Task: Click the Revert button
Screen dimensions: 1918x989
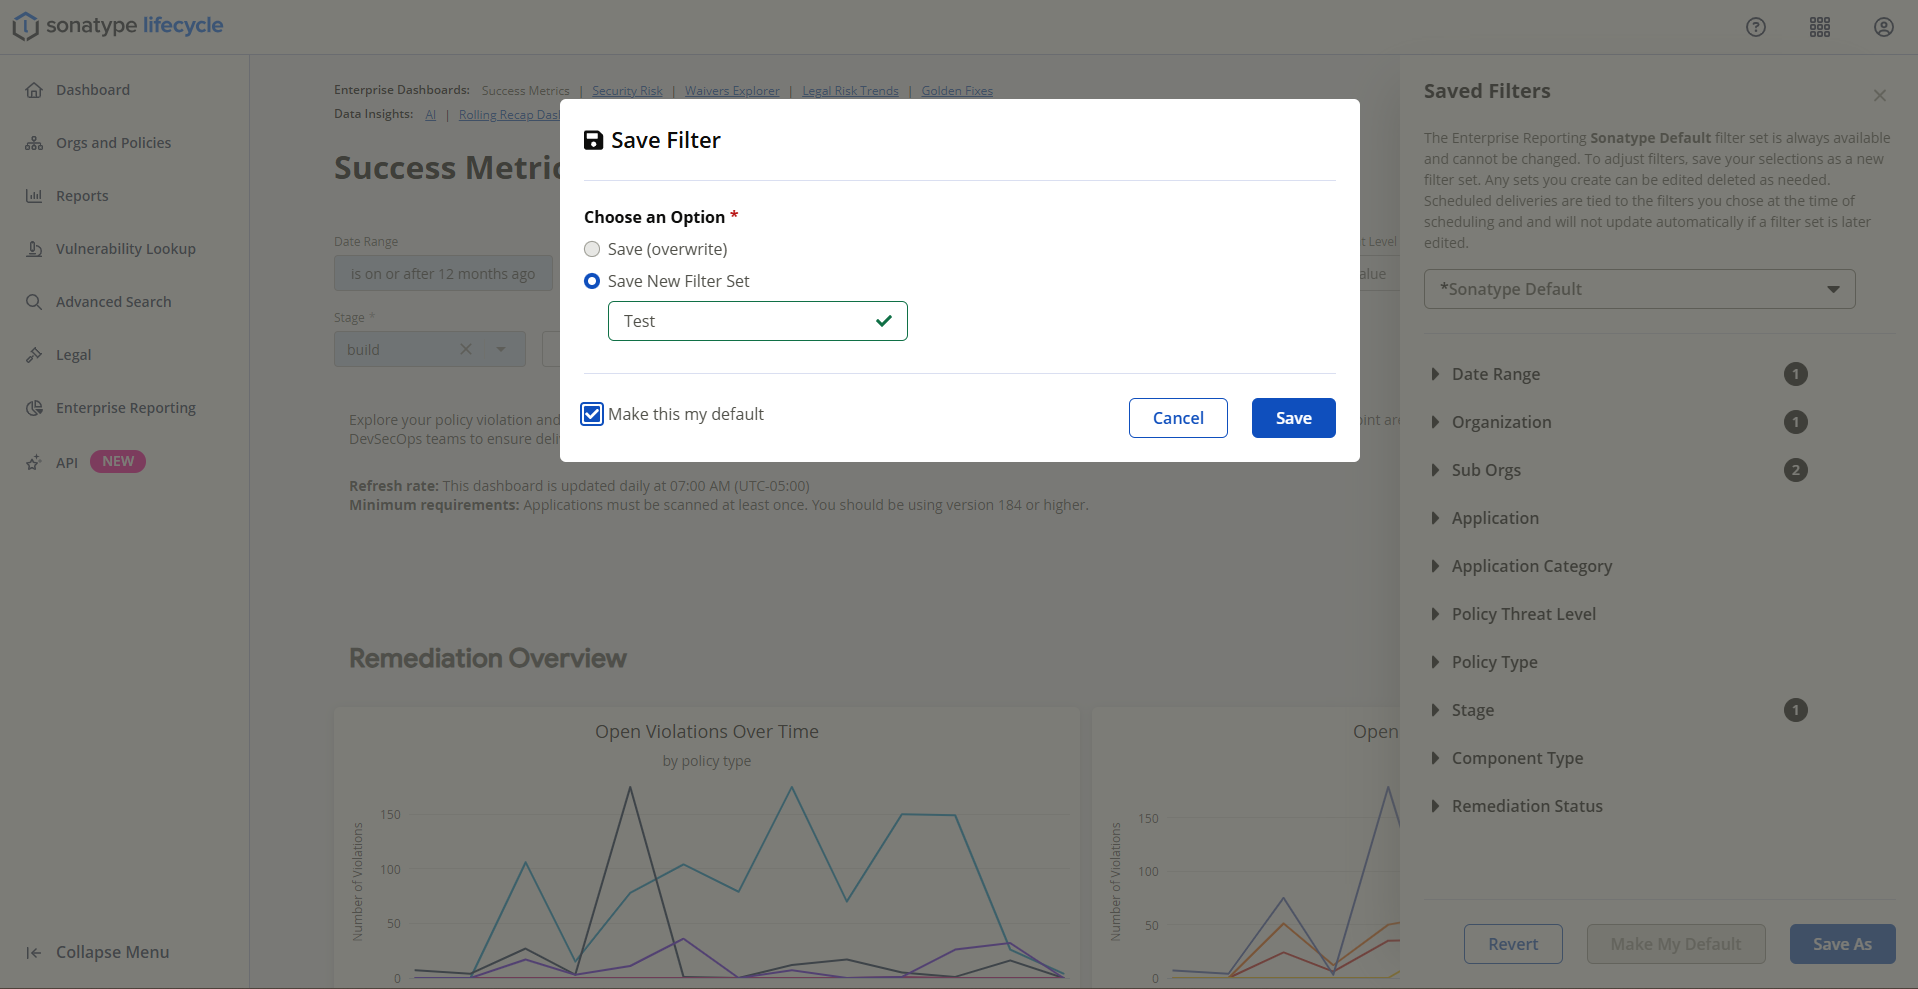Action: point(1513,944)
